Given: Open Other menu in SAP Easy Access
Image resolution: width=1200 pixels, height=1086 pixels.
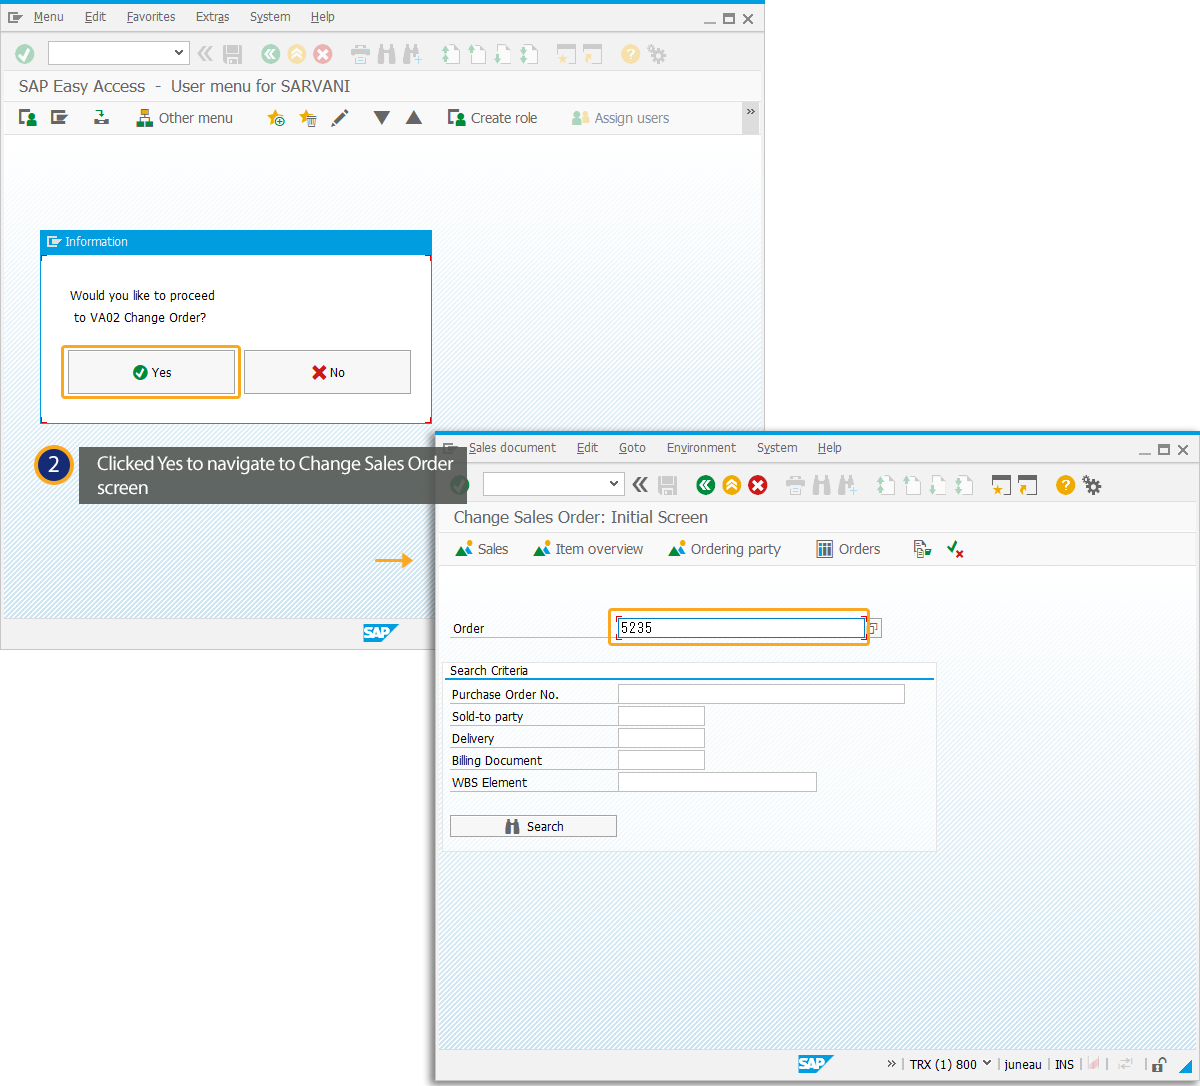Looking at the screenshot, I should [184, 118].
